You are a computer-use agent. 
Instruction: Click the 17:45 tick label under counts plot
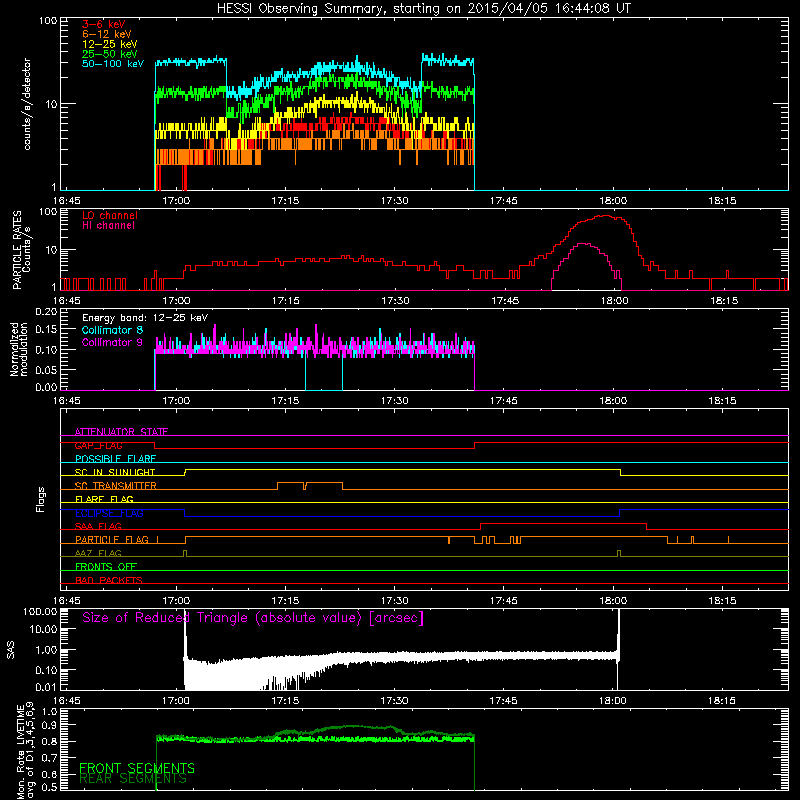pyautogui.click(x=504, y=201)
